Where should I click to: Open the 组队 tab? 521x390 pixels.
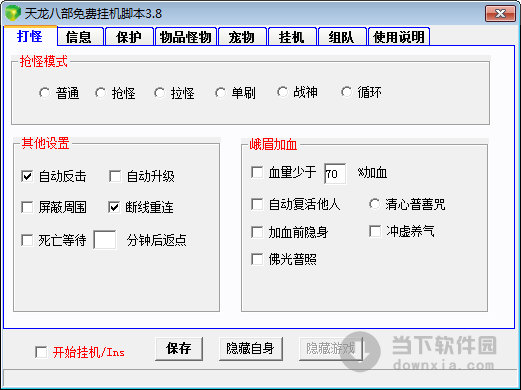[x=342, y=37]
